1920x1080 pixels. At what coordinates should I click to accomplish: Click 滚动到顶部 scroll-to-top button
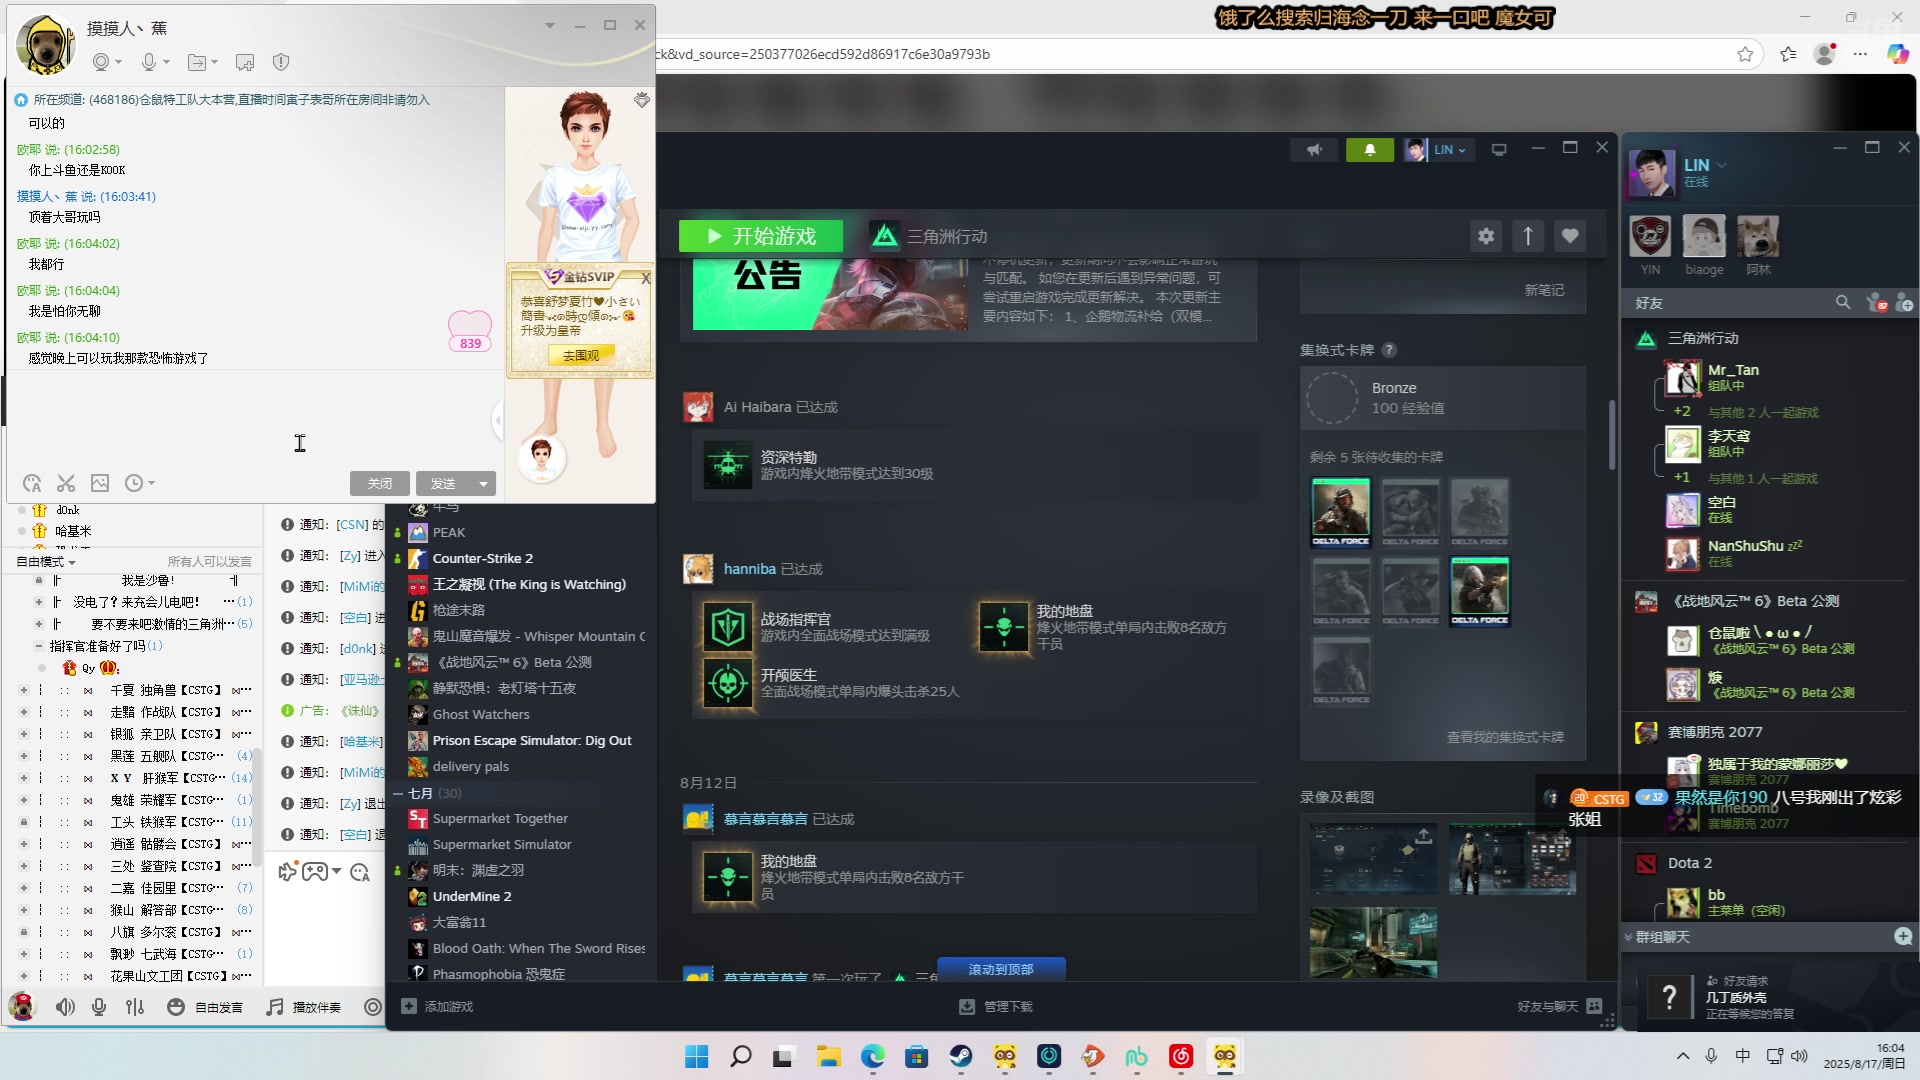click(x=1001, y=969)
